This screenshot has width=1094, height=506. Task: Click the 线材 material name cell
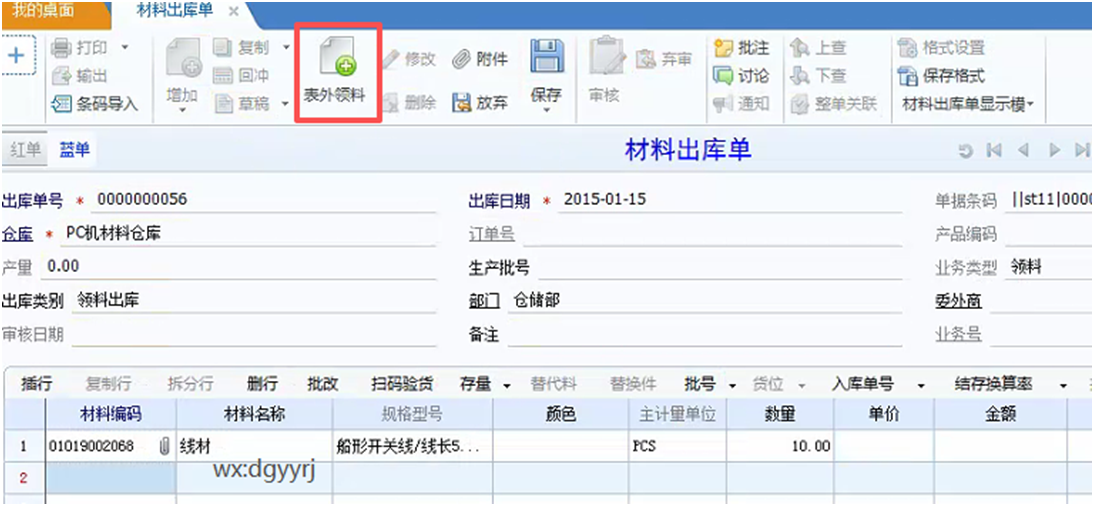coord(255,446)
